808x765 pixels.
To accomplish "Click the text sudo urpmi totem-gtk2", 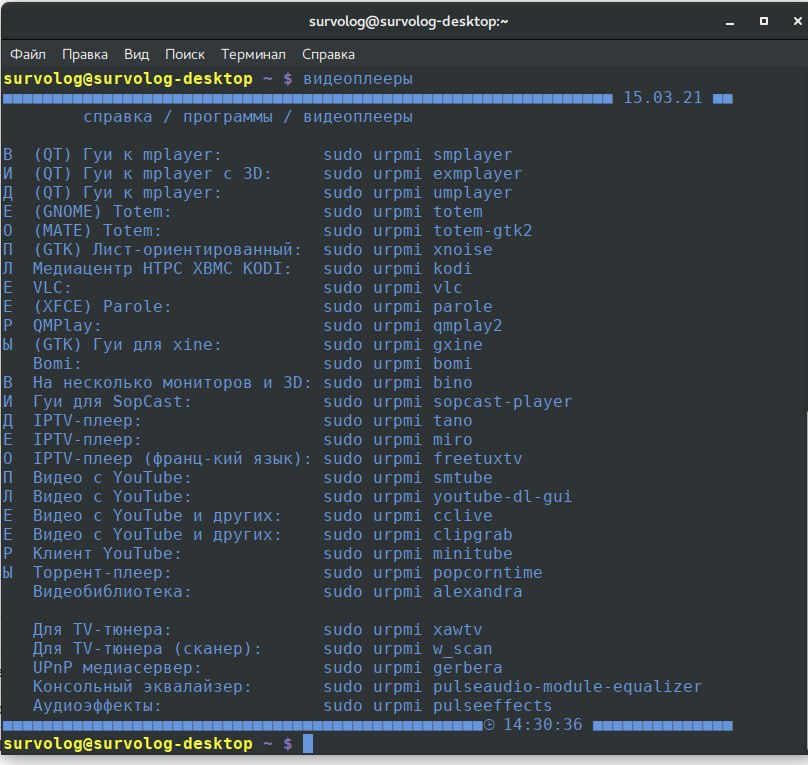I will click(427, 231).
